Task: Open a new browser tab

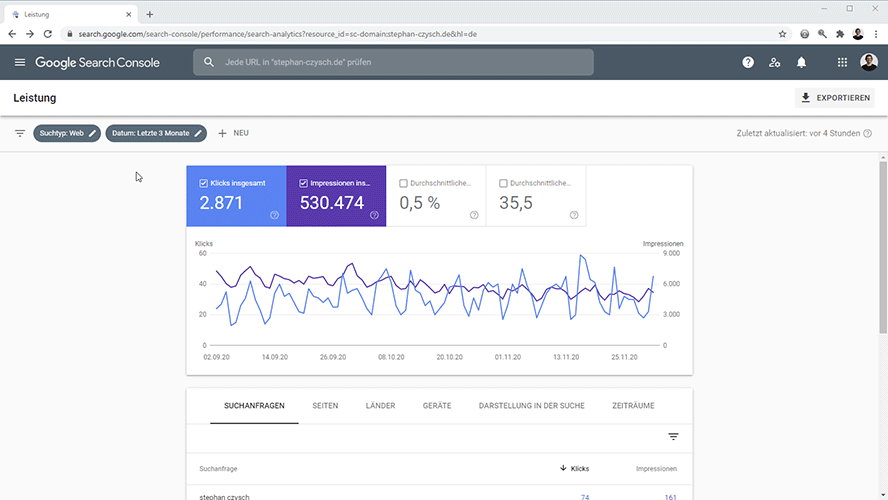Action: (x=150, y=14)
